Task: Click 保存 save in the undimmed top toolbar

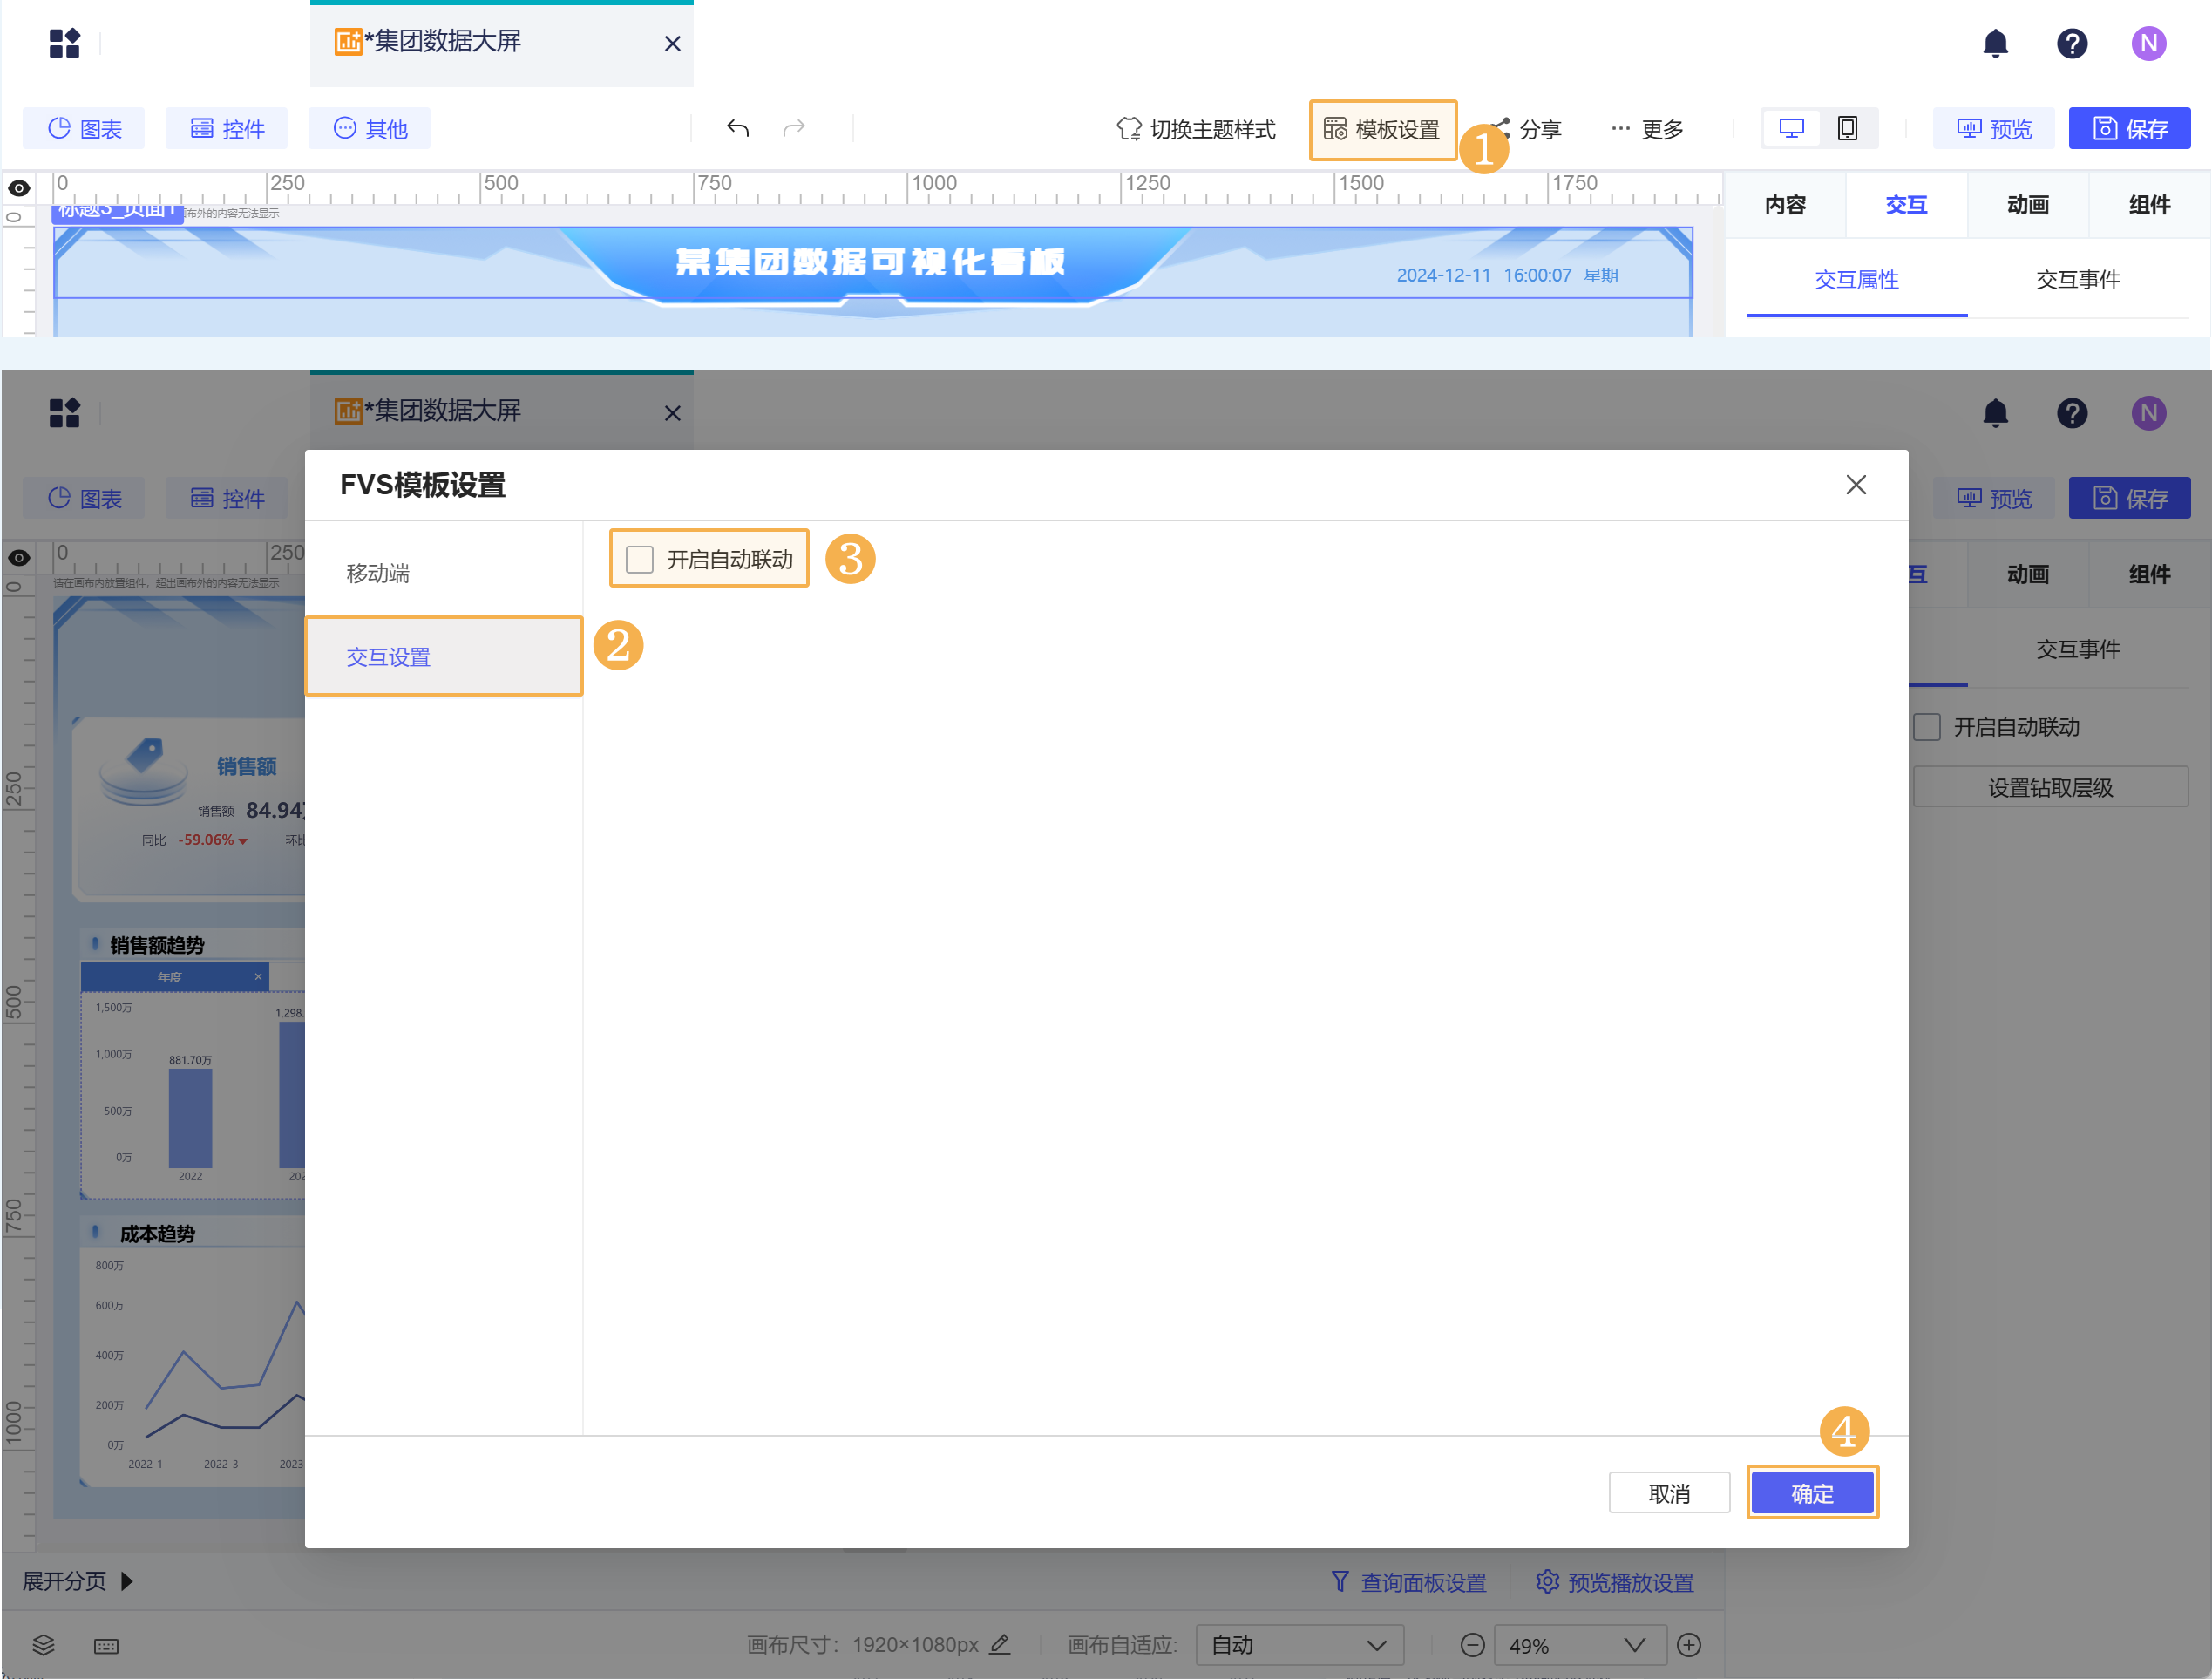Action: [x=2130, y=128]
